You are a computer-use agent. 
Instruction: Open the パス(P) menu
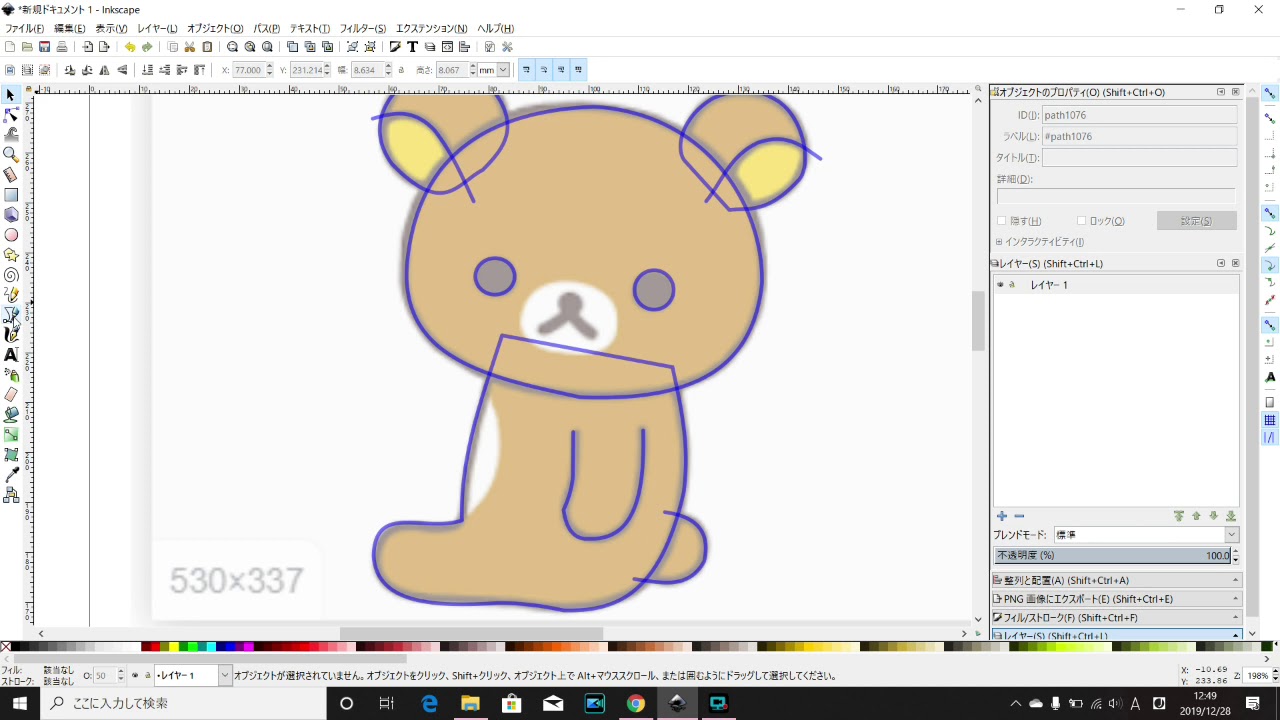coord(267,29)
